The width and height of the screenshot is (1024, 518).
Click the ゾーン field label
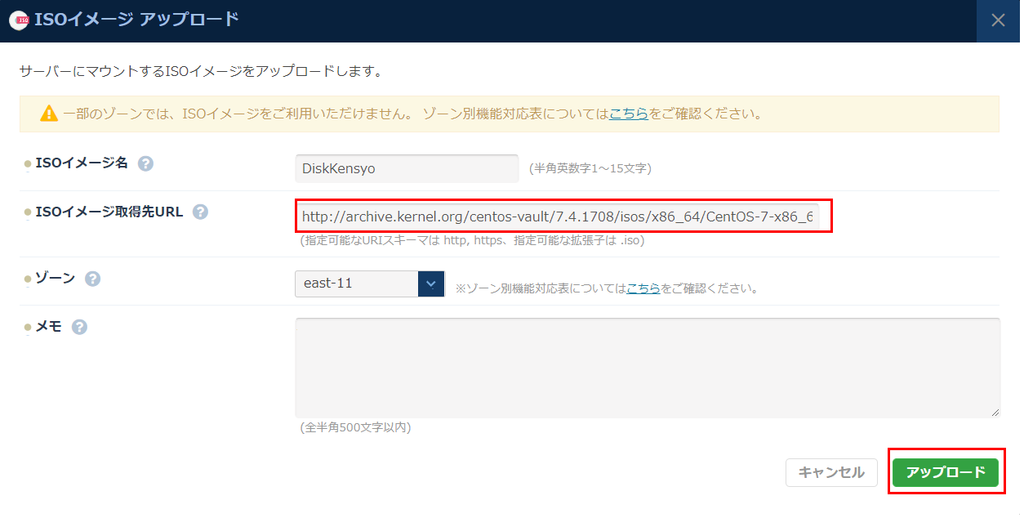(55, 279)
